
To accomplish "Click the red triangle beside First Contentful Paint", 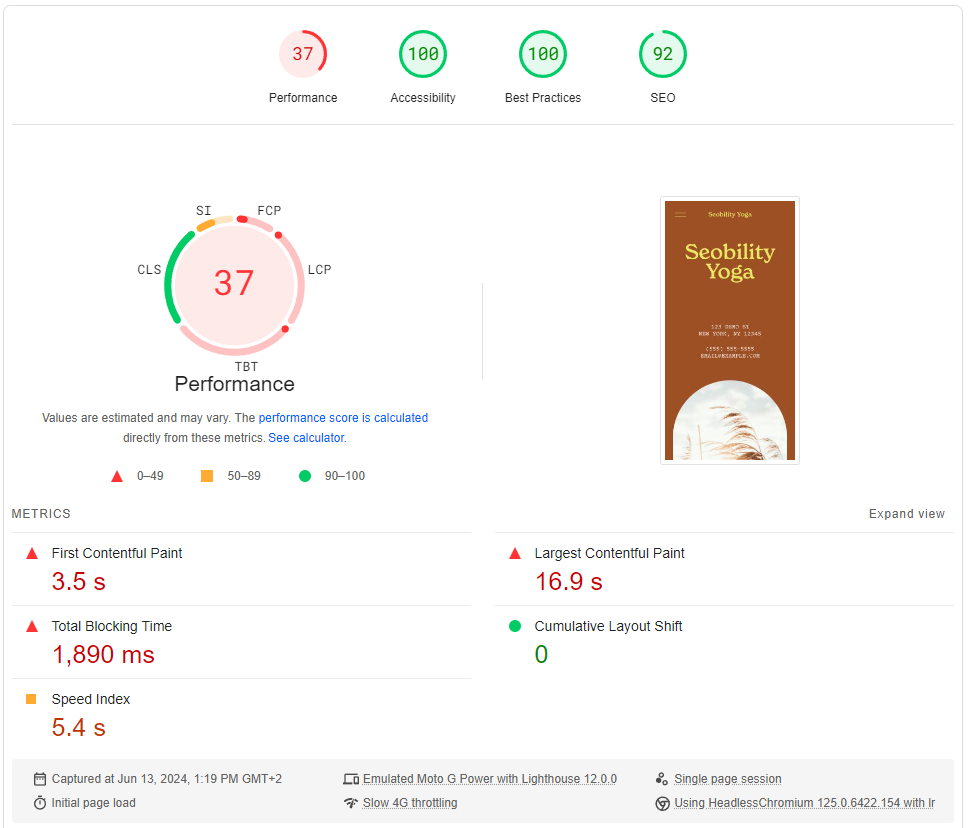I will point(31,552).
